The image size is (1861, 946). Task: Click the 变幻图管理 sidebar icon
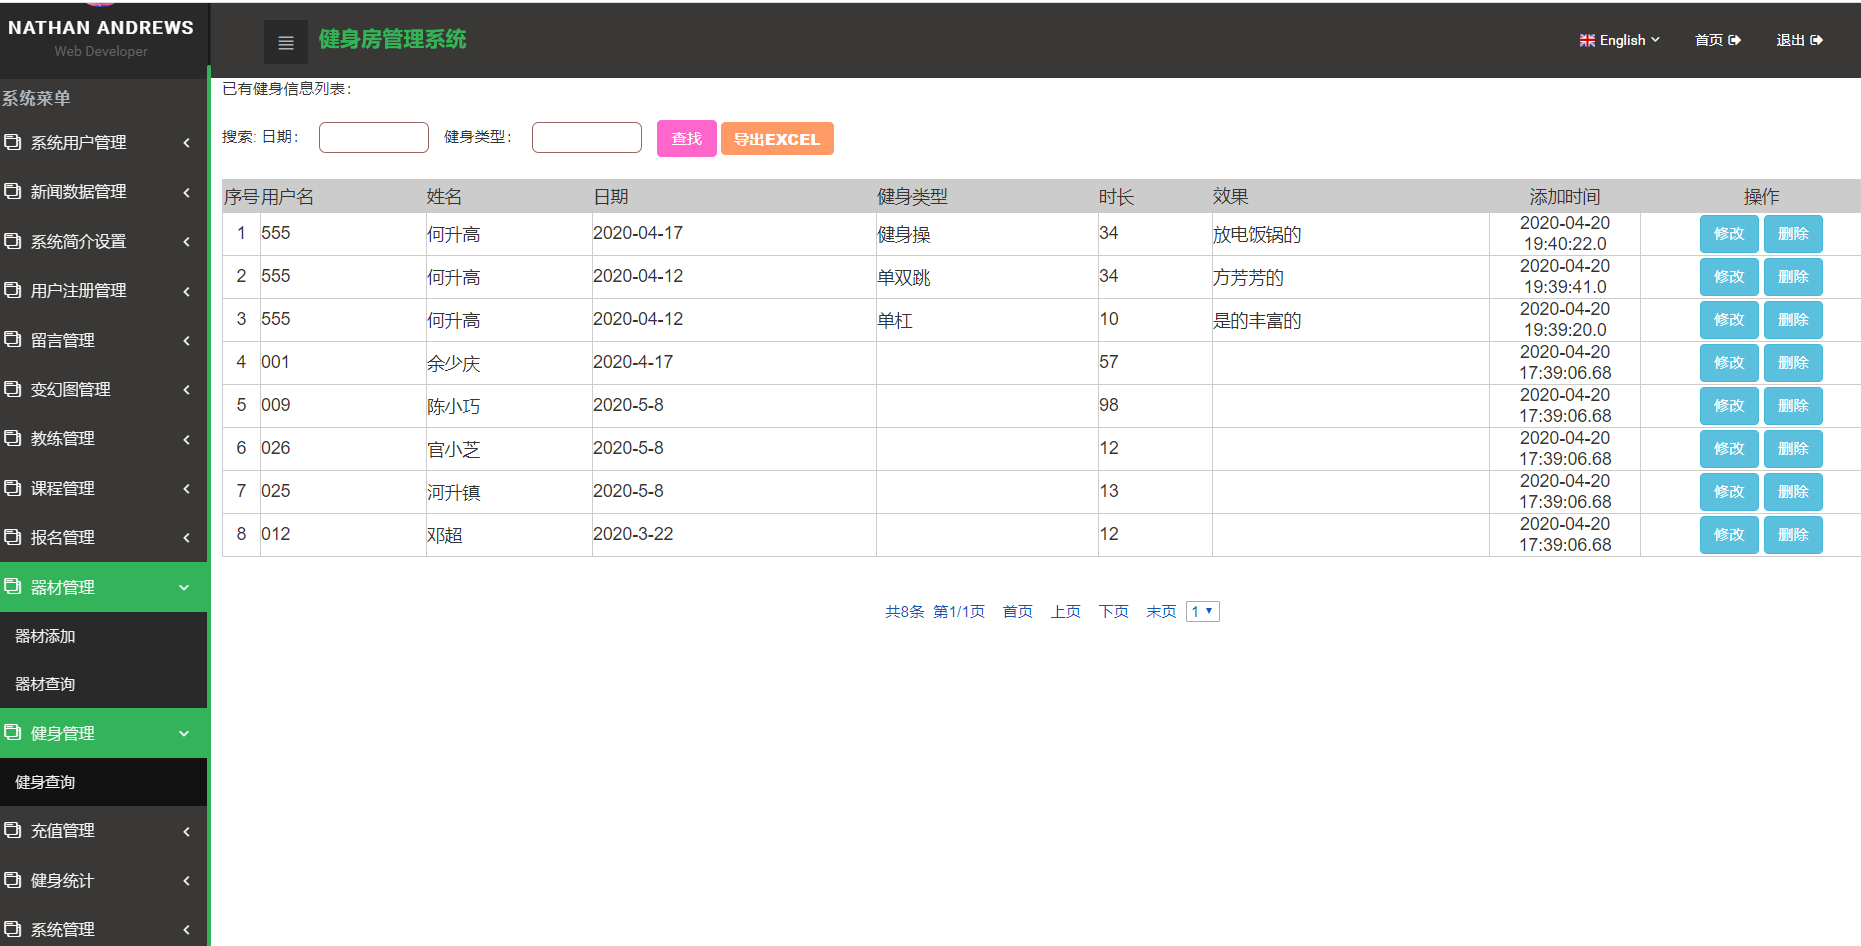coord(13,389)
